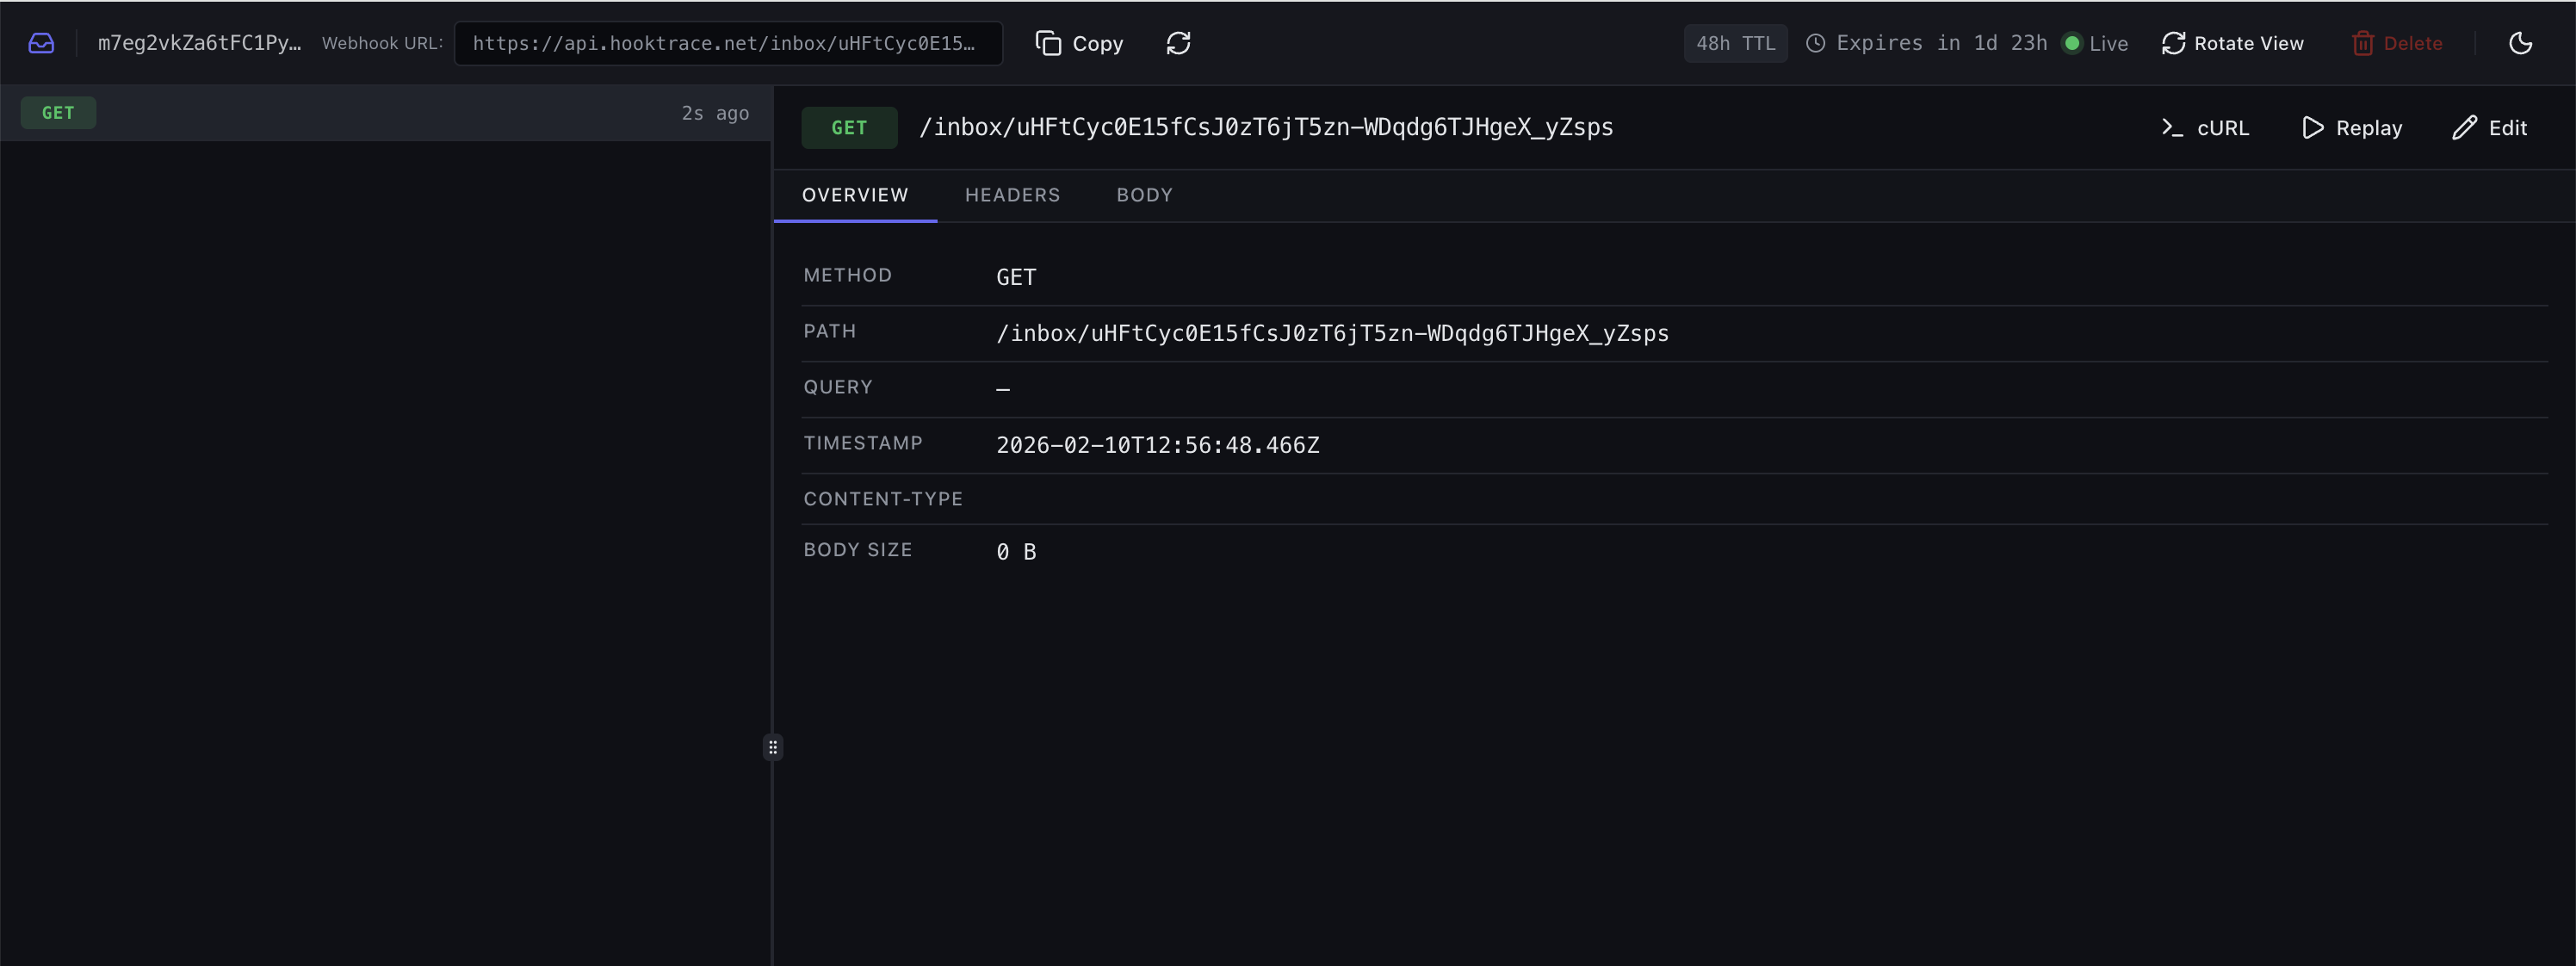Click the Copy button for the webhook URL
This screenshot has height=966, width=2576.
(x=1078, y=43)
